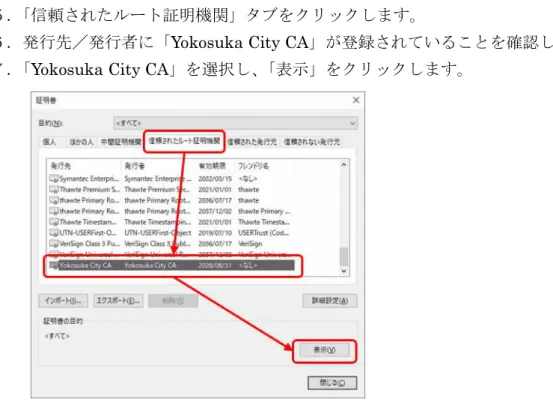Select thawte Primary Ro... row expiring 2037/12/02
The height and width of the screenshot is (408, 553).
pos(171,211)
